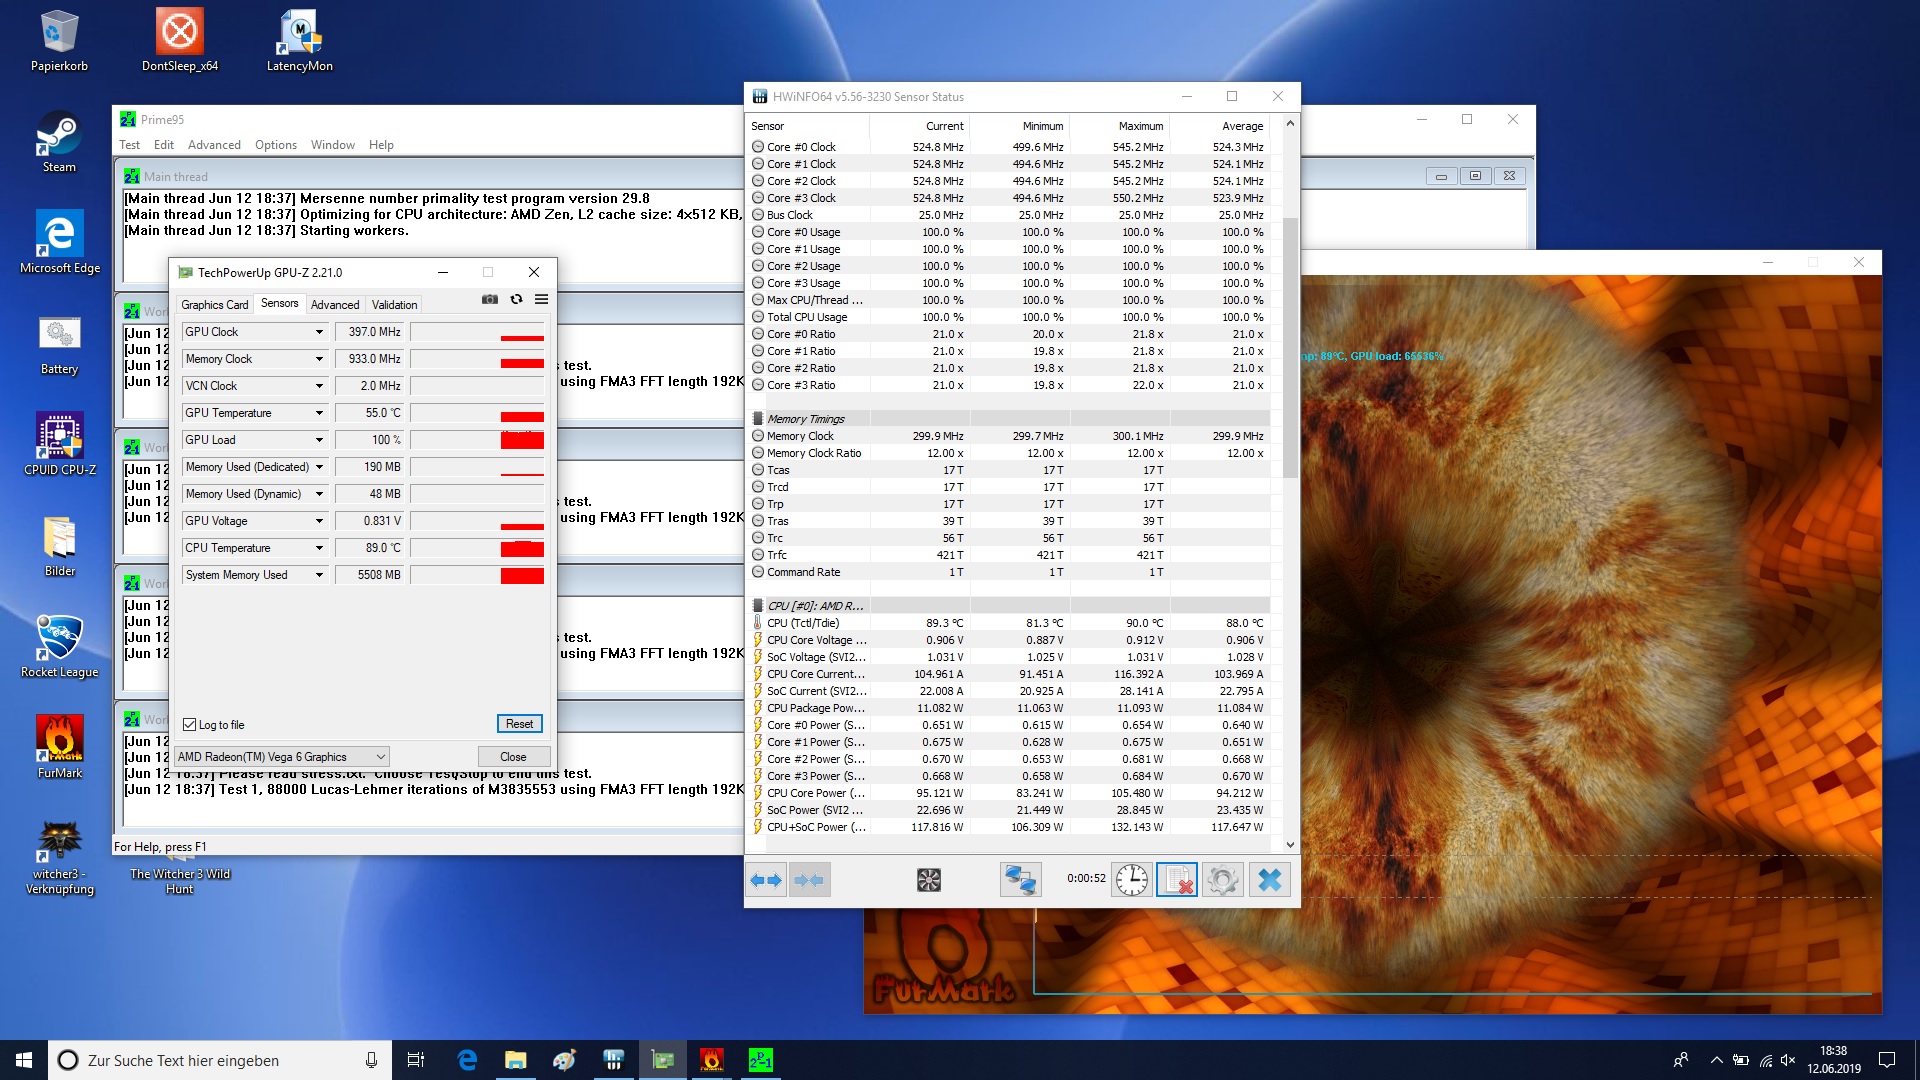Viewport: 1920px width, 1080px height.
Task: Open FurMark from the Windows taskbar
Action: click(x=711, y=1060)
